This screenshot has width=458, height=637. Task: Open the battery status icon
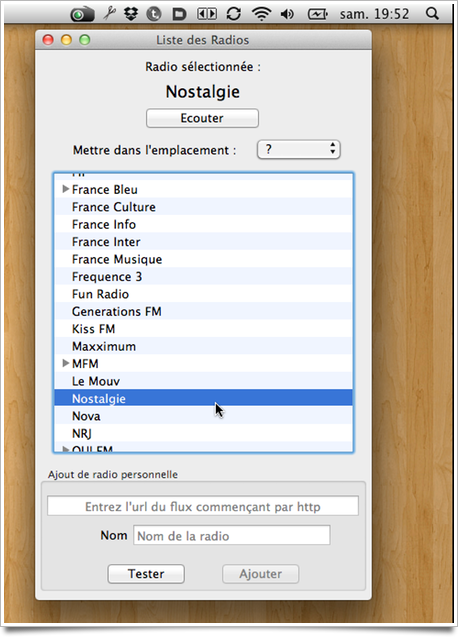click(x=317, y=14)
